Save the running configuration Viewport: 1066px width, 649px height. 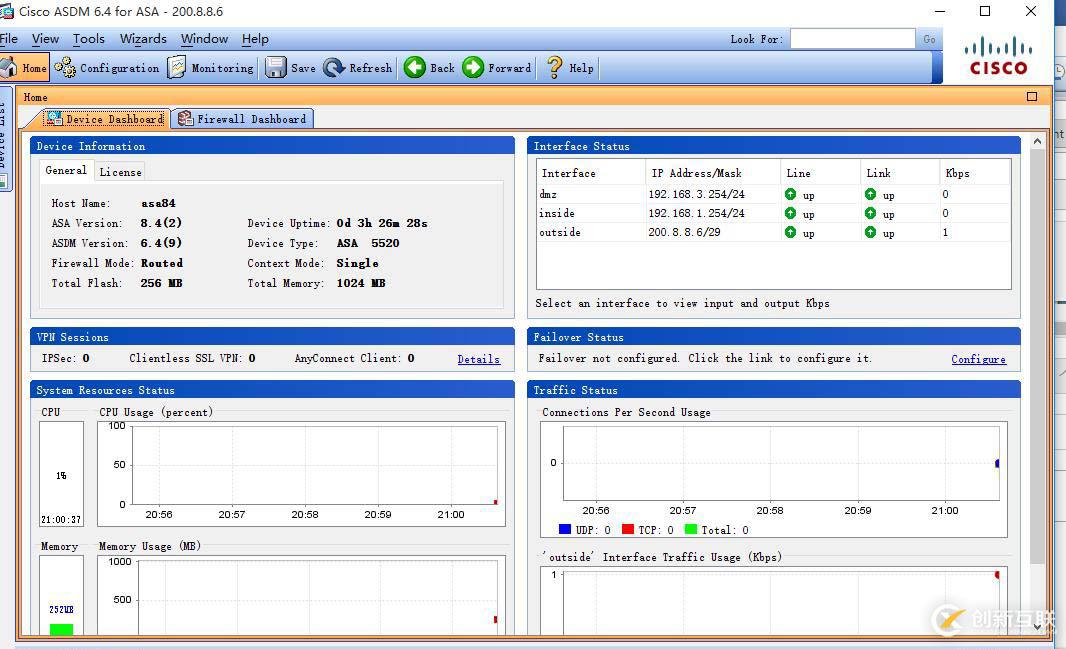point(290,68)
